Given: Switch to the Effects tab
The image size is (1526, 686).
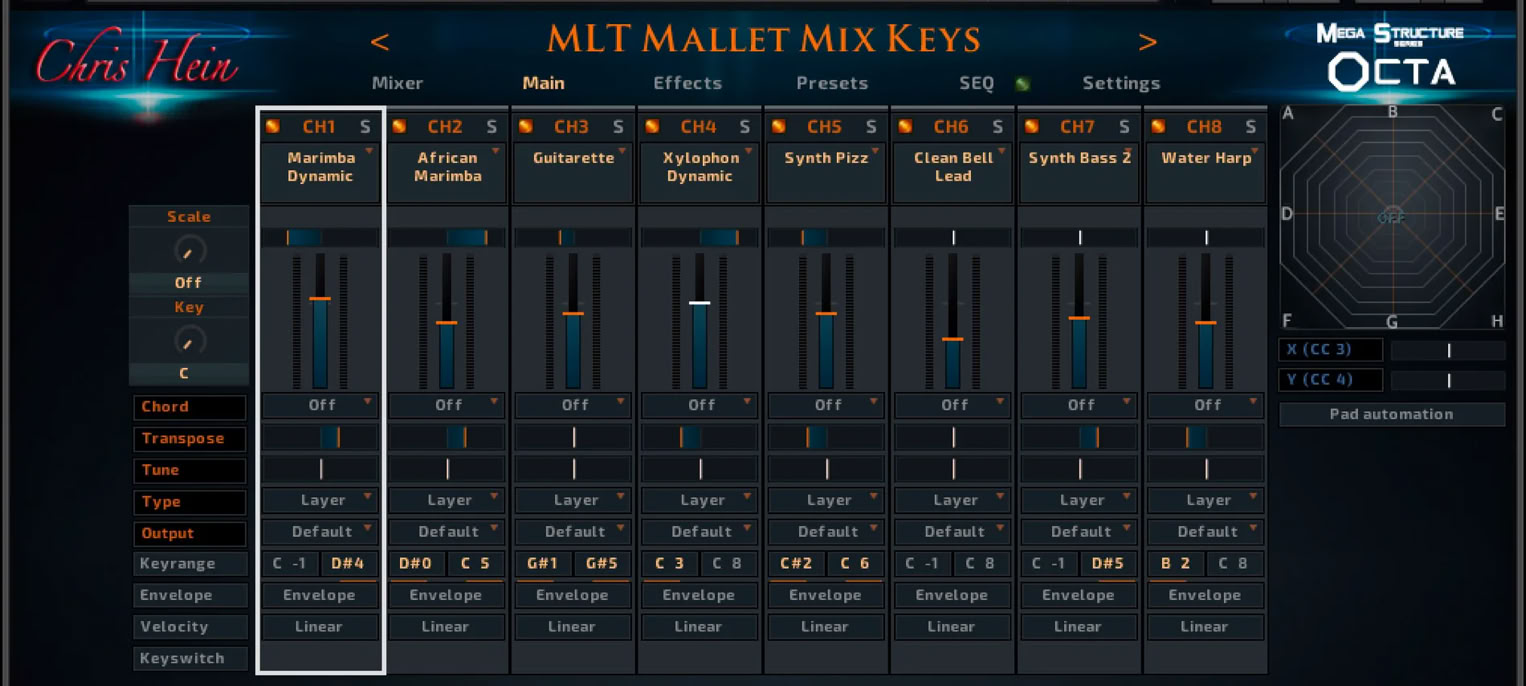Looking at the screenshot, I should 687,83.
